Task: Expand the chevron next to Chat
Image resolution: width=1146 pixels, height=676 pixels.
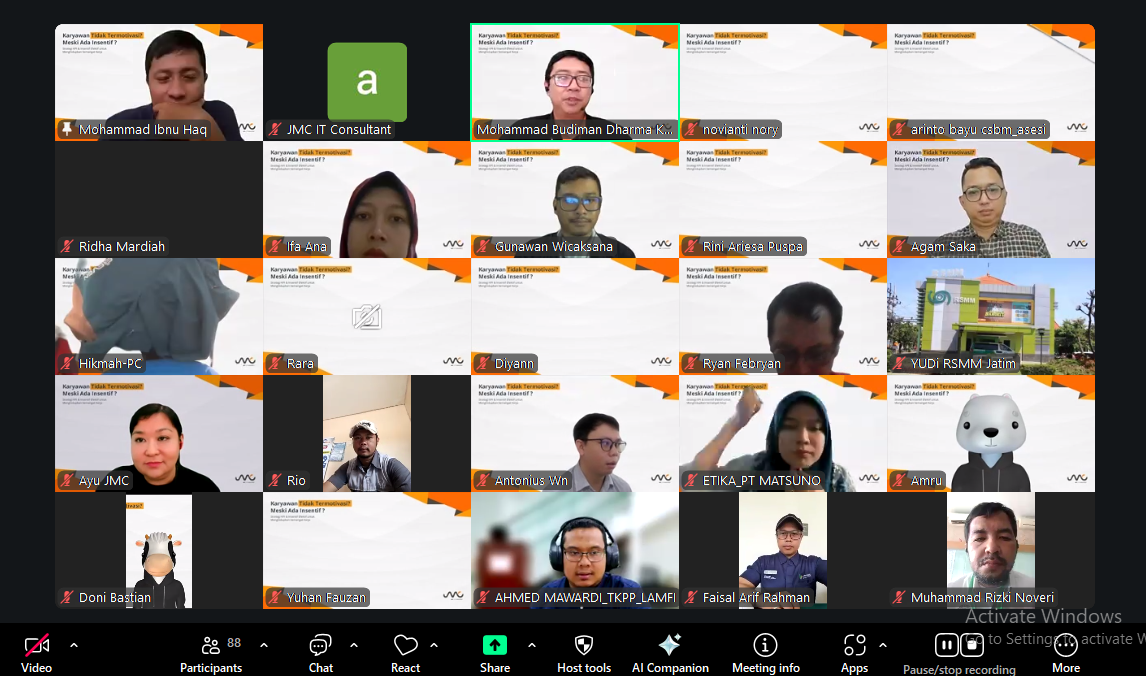Action: [x=354, y=645]
